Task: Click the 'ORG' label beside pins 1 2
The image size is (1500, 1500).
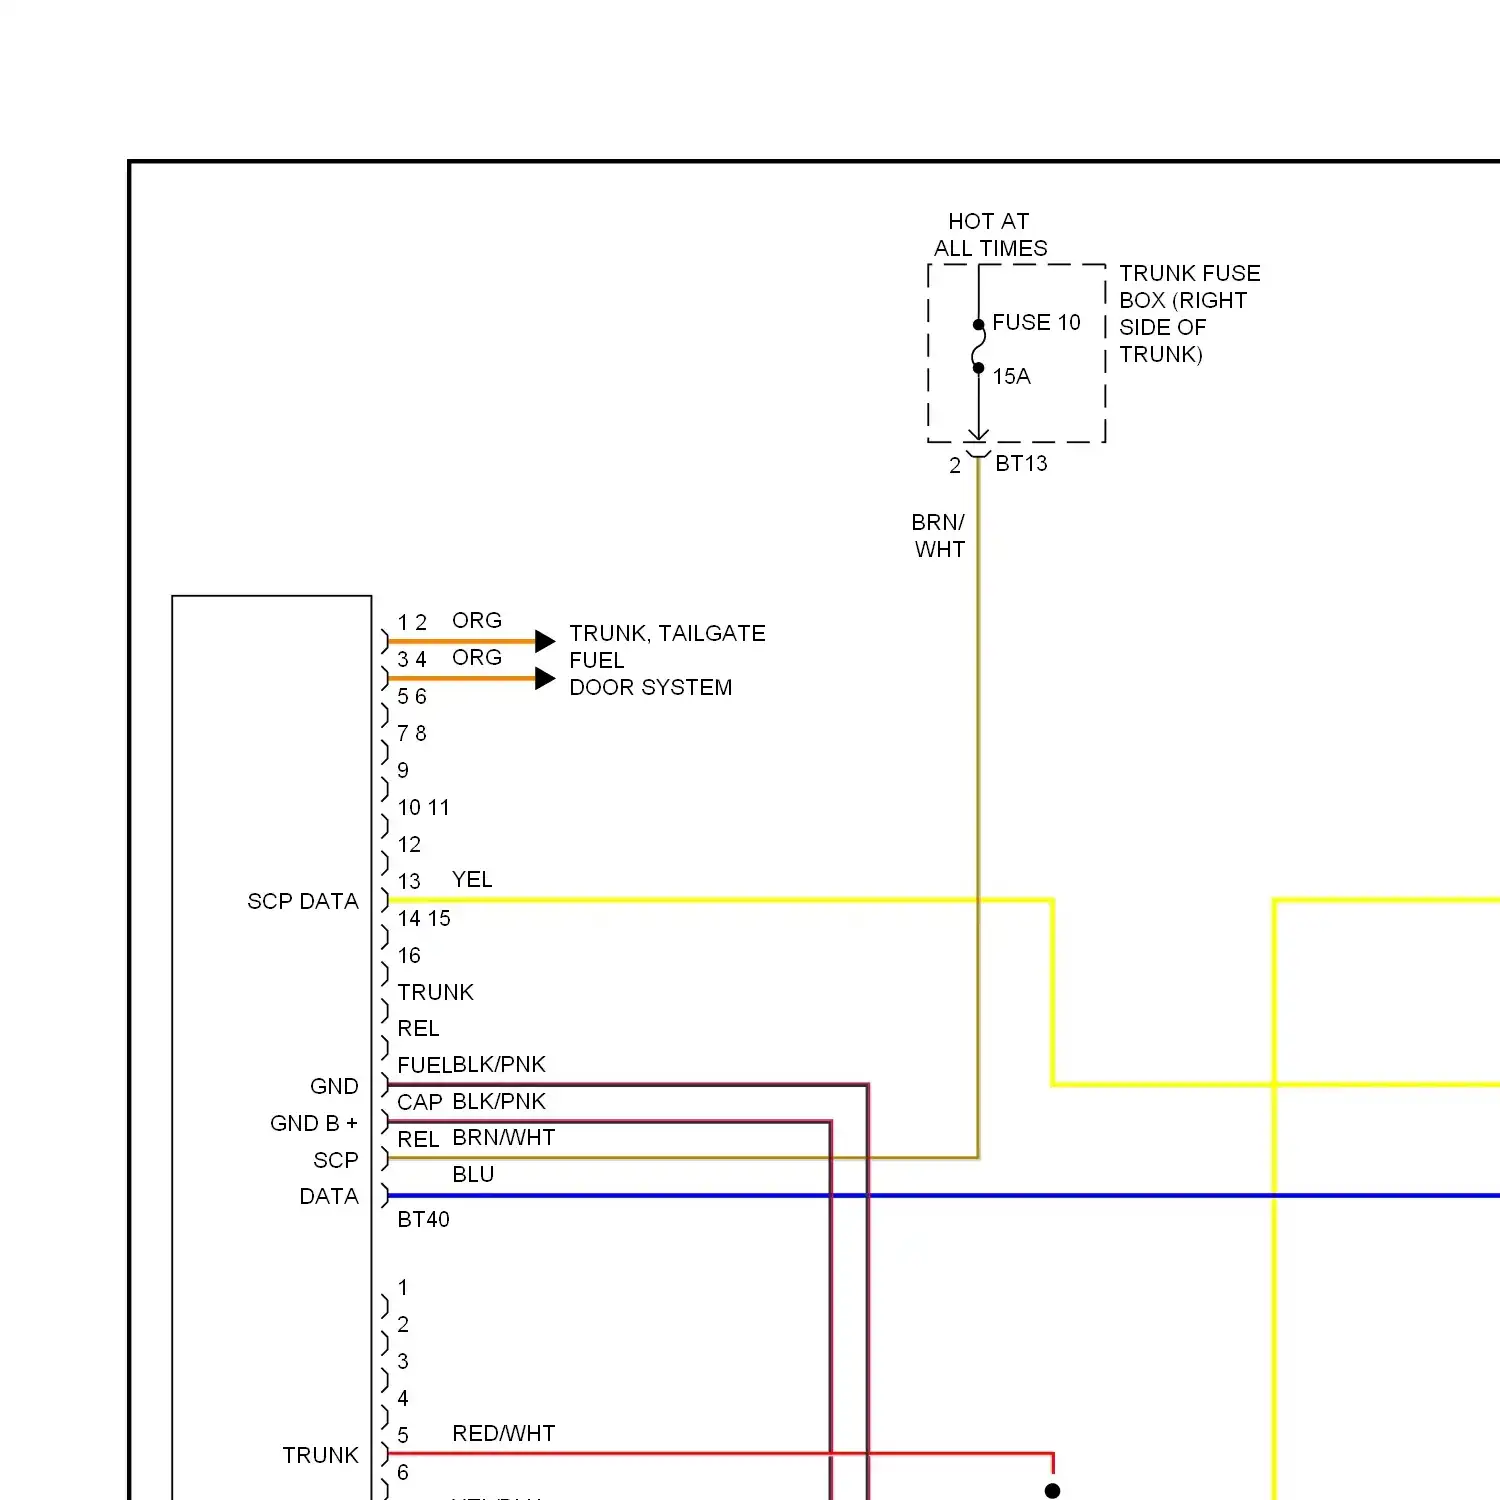Action: pyautogui.click(x=477, y=621)
